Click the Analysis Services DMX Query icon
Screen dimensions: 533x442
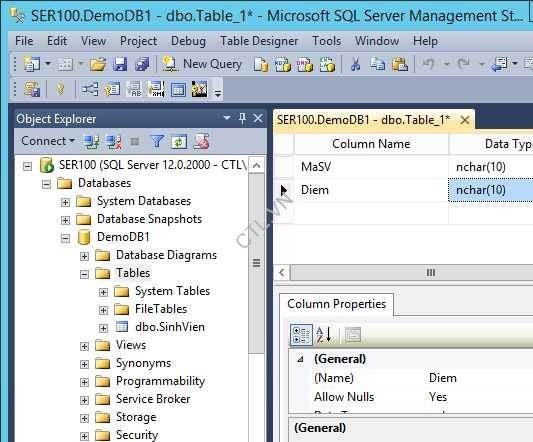305,64
